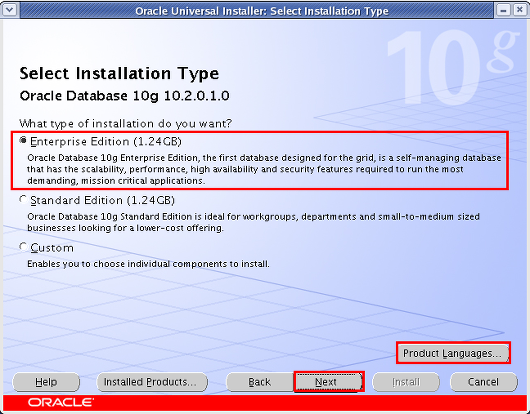Proceed with the Next button
This screenshot has width=530, height=414.
(328, 382)
